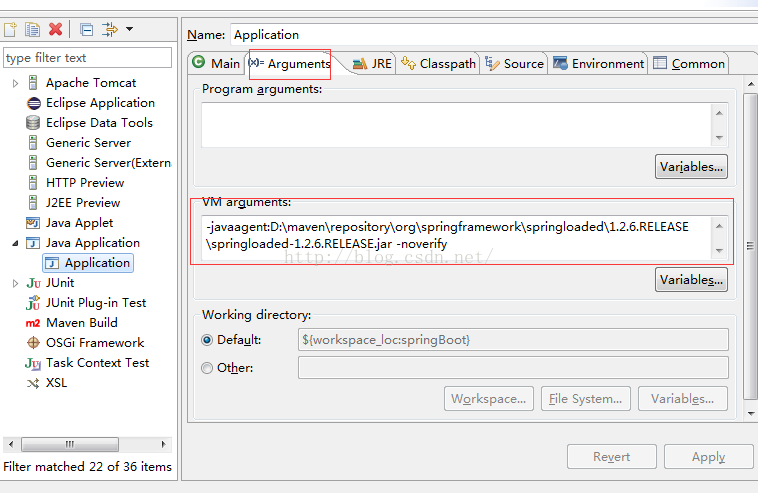Click the Java Applet icon
Viewport: 758px width, 493px height.
click(33, 223)
